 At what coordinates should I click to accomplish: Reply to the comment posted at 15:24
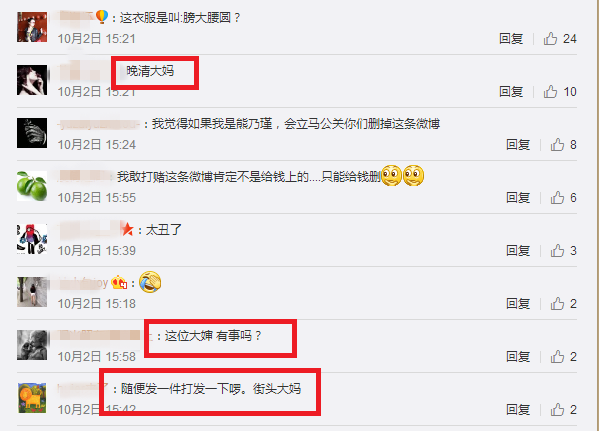point(518,144)
